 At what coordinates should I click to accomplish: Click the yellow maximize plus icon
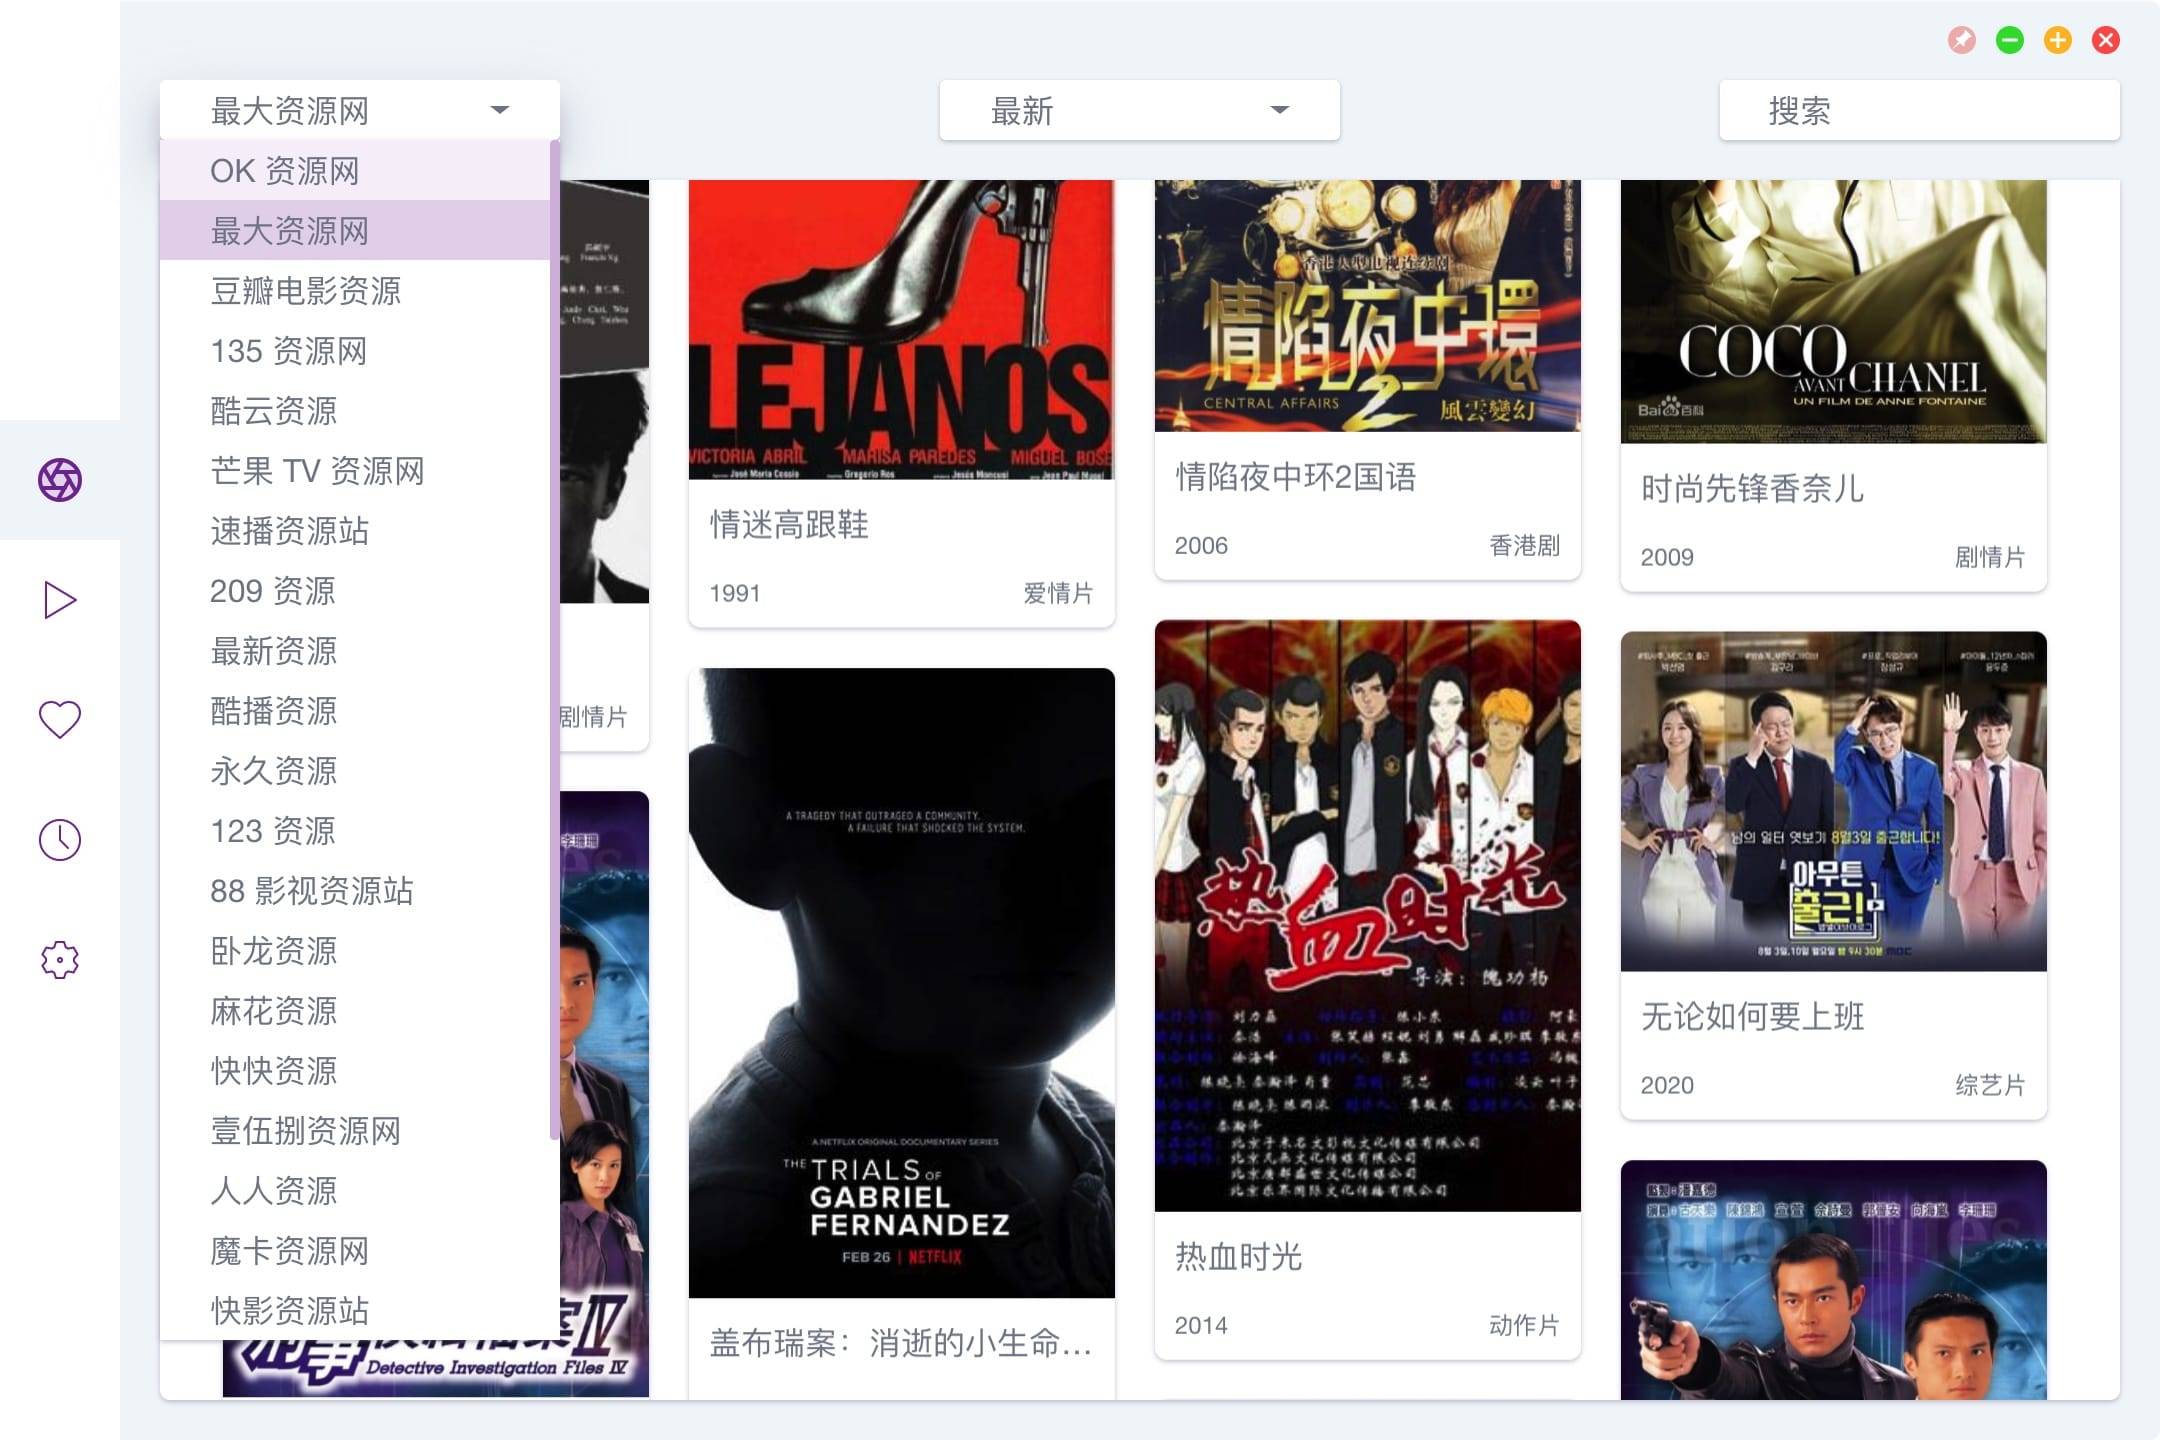tap(2058, 40)
